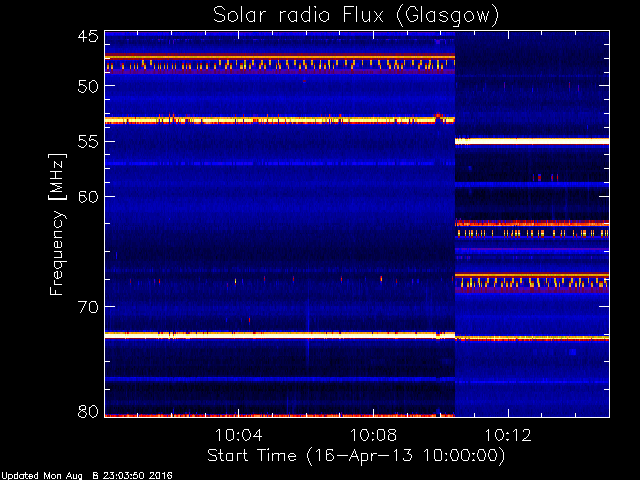Click the 60 frequency tick label

pyautogui.click(x=88, y=197)
